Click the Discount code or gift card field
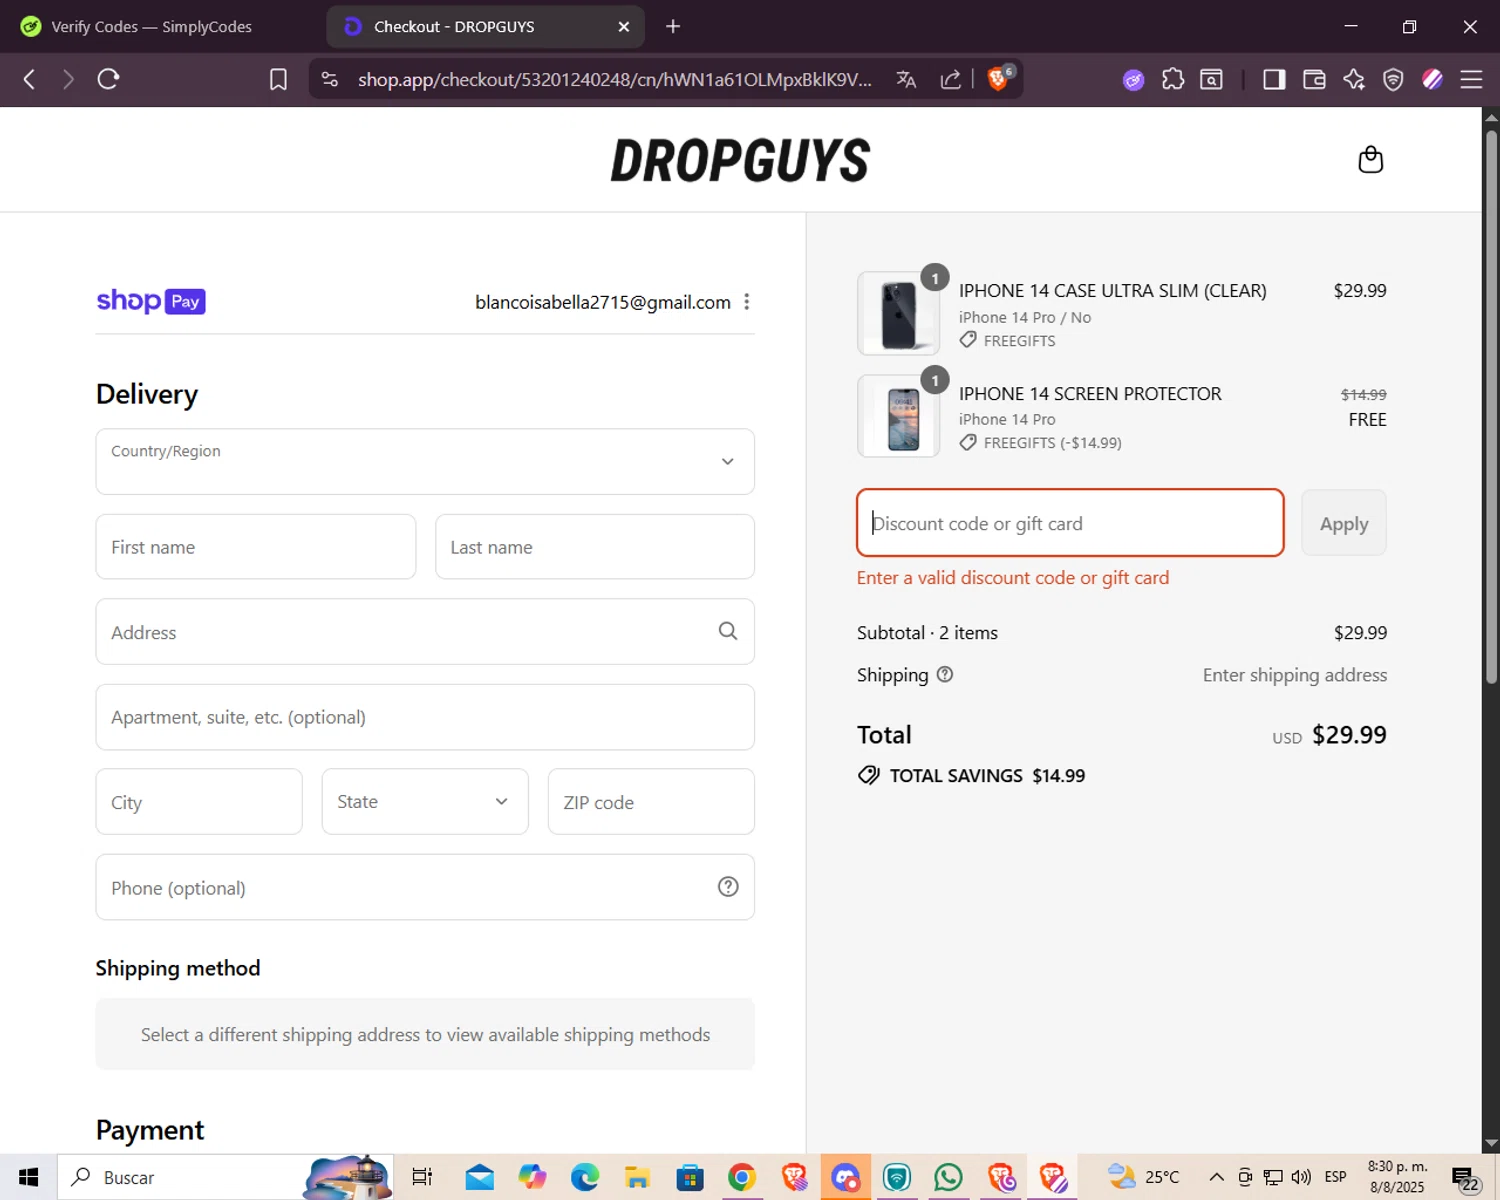The width and height of the screenshot is (1500, 1200). tap(1070, 523)
